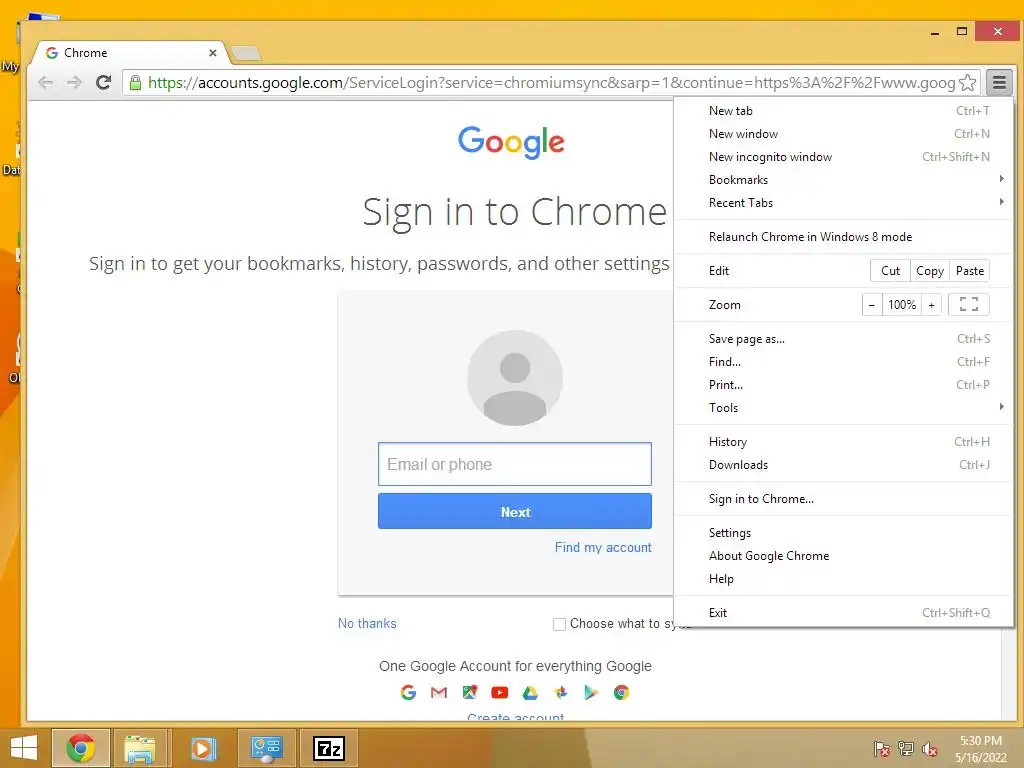Click the Google Maps service icon
This screenshot has width=1024, height=768.
[470, 692]
